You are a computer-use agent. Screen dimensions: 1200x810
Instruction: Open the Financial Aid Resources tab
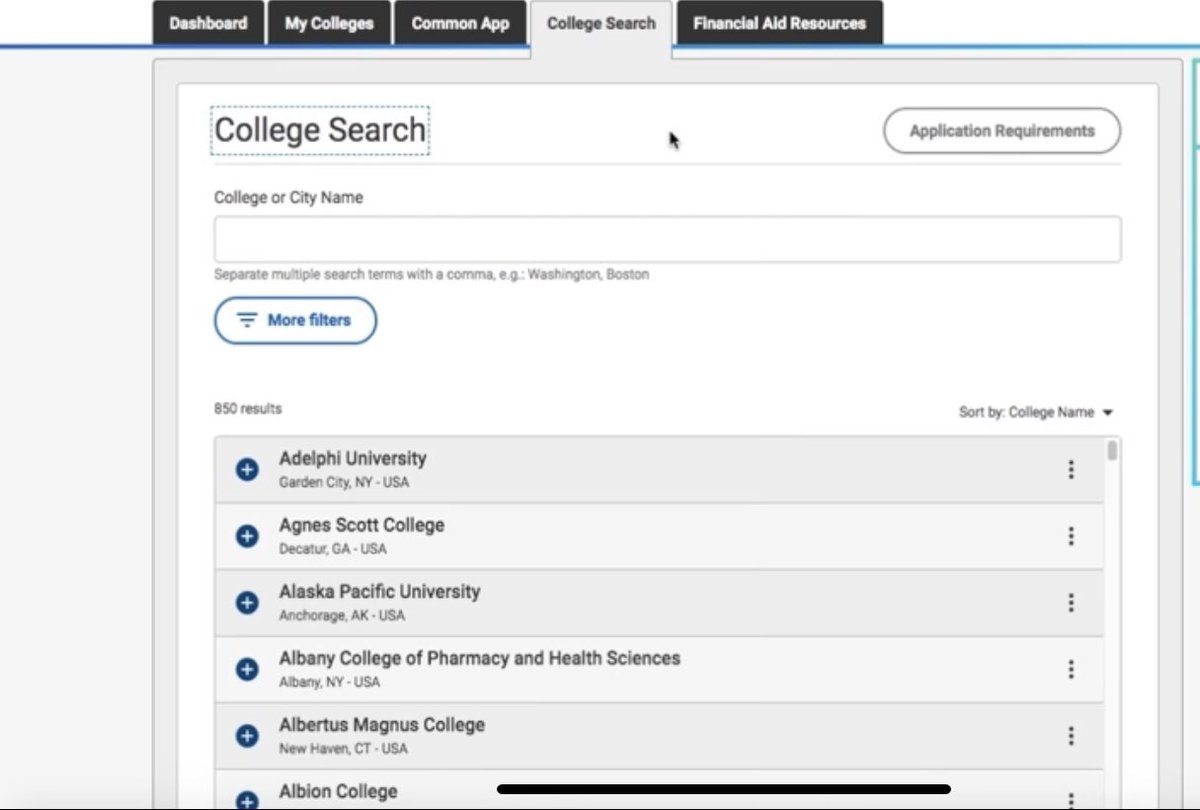click(x=779, y=23)
